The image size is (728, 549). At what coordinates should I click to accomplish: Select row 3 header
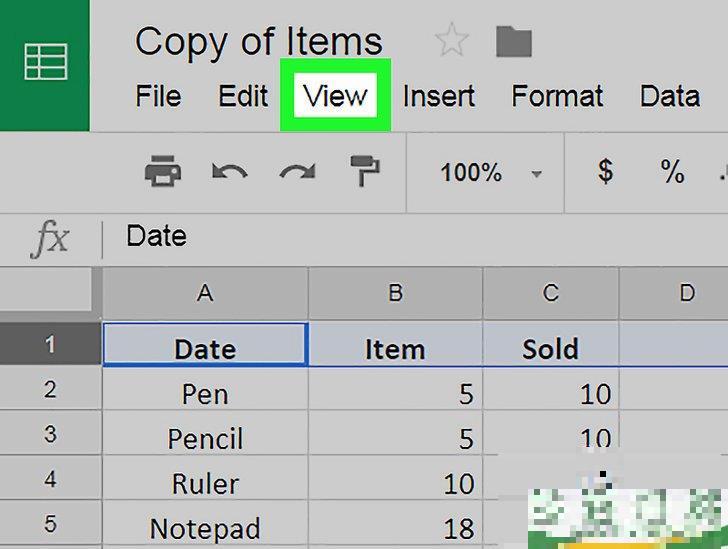pos(50,435)
